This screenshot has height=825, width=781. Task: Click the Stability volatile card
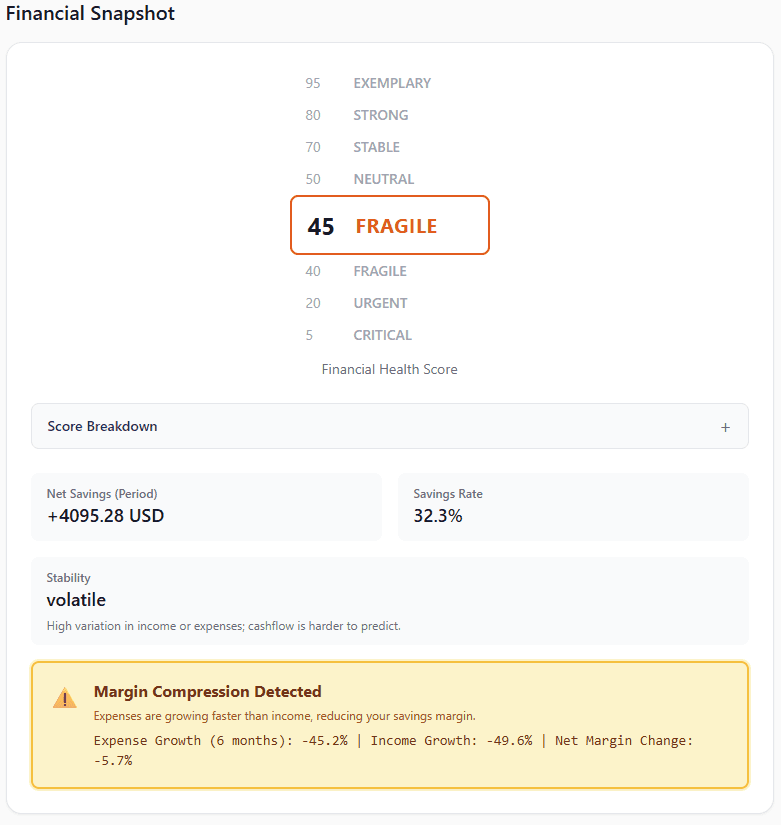[389, 600]
